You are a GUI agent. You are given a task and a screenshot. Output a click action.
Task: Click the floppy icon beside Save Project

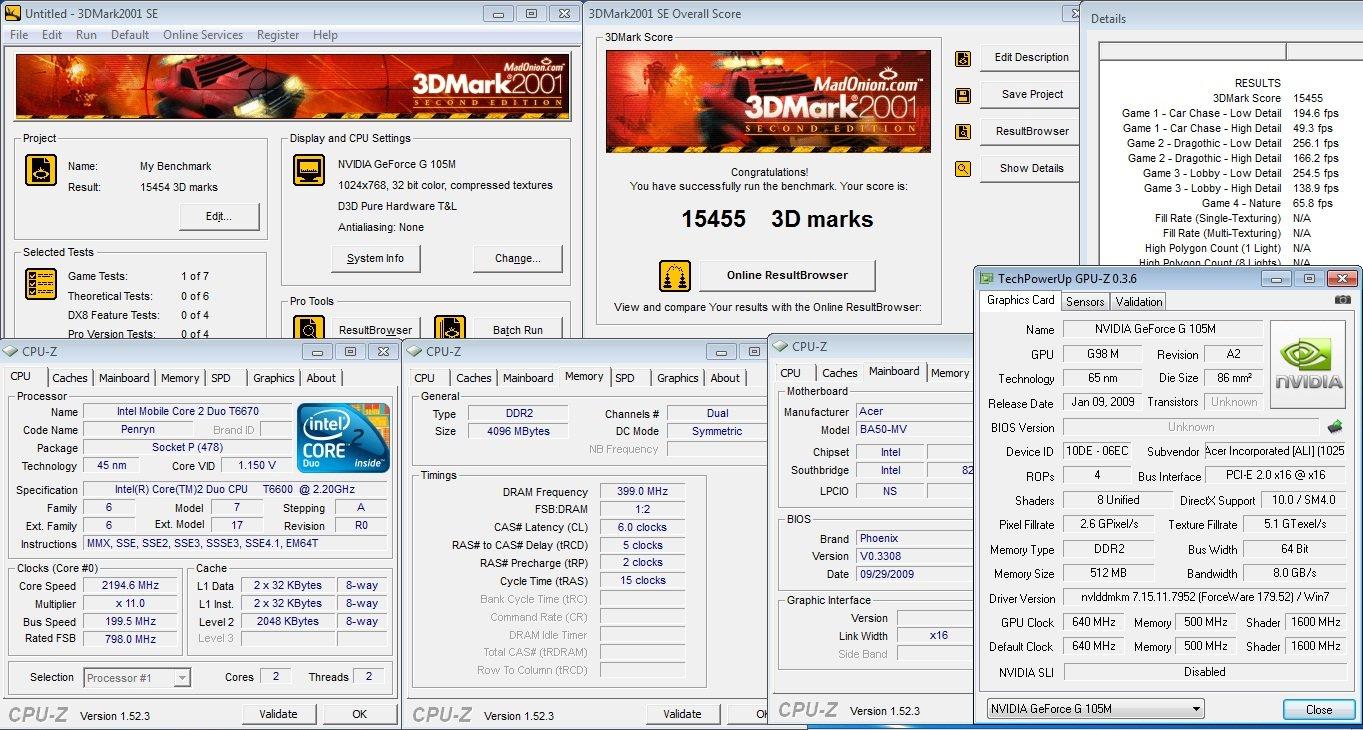[962, 96]
